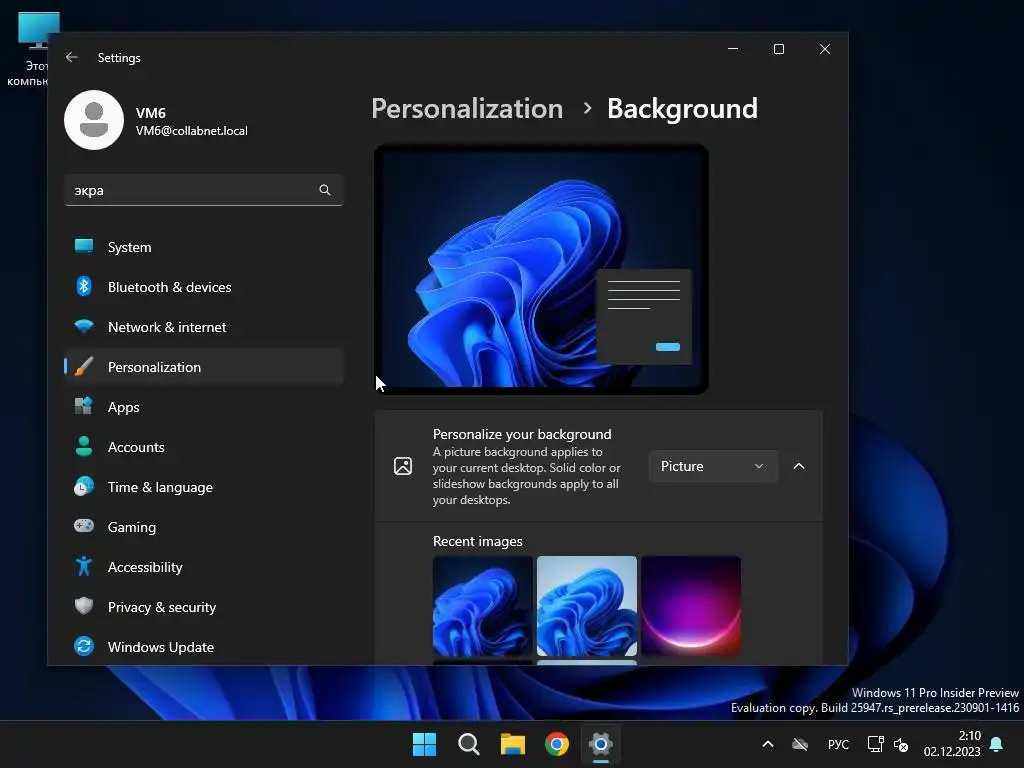Image resolution: width=1024 pixels, height=768 pixels.
Task: Click the Privacy & security shield icon
Action: pos(84,606)
